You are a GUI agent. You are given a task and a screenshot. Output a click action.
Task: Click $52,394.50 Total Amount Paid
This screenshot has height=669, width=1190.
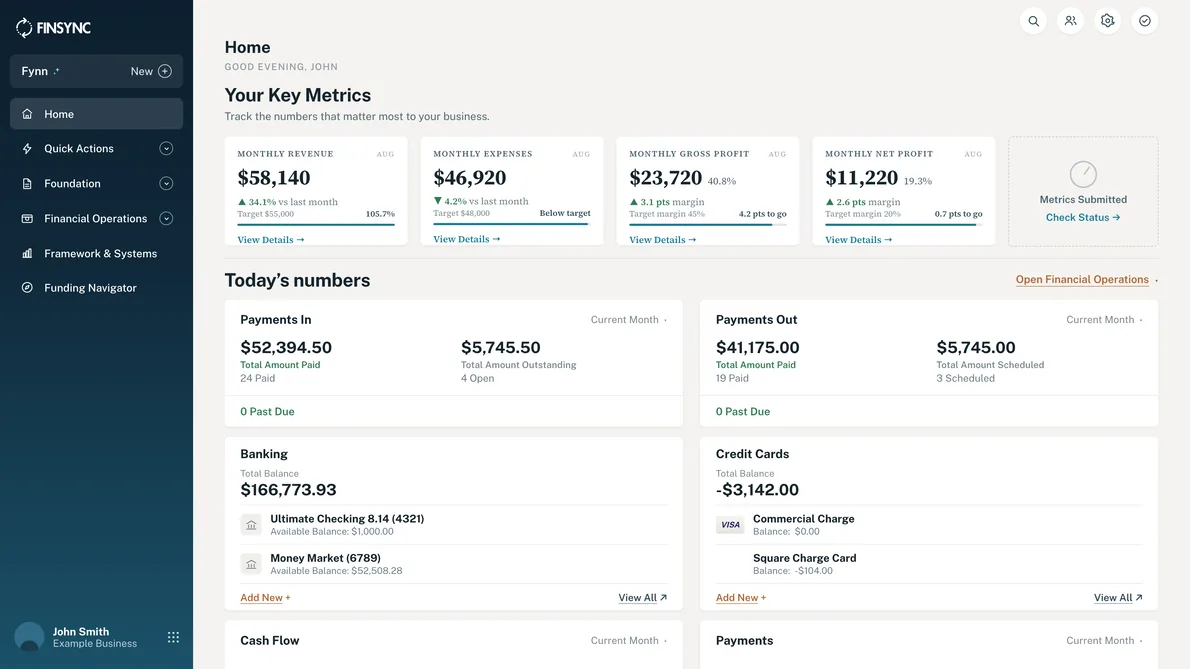(286, 347)
